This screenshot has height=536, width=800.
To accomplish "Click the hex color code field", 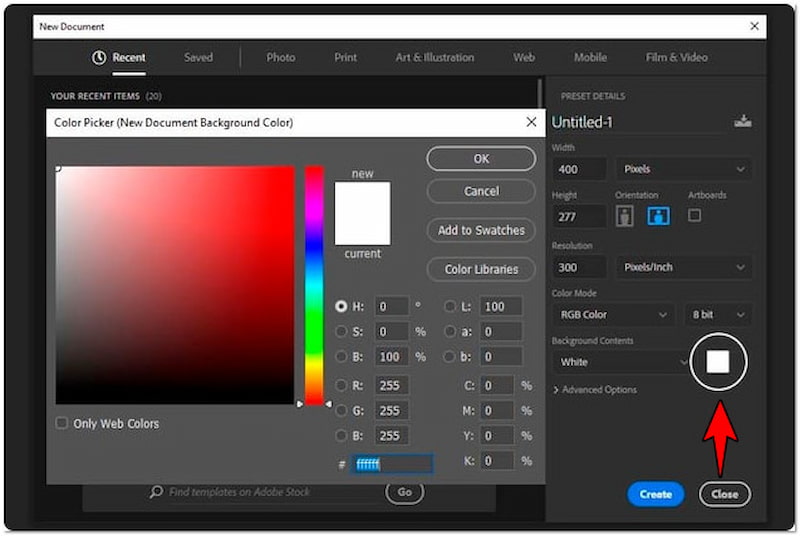I will click(x=392, y=464).
